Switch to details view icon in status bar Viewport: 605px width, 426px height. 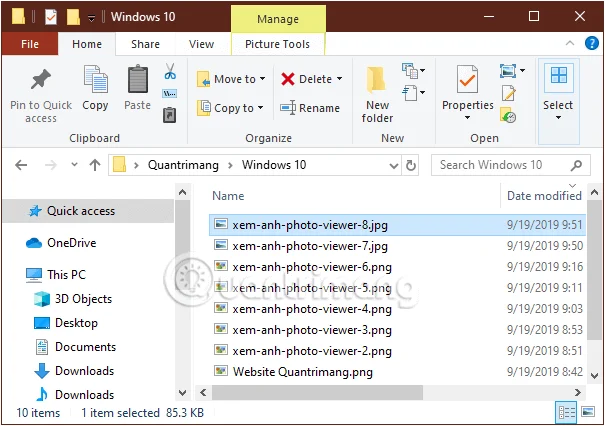567,412
